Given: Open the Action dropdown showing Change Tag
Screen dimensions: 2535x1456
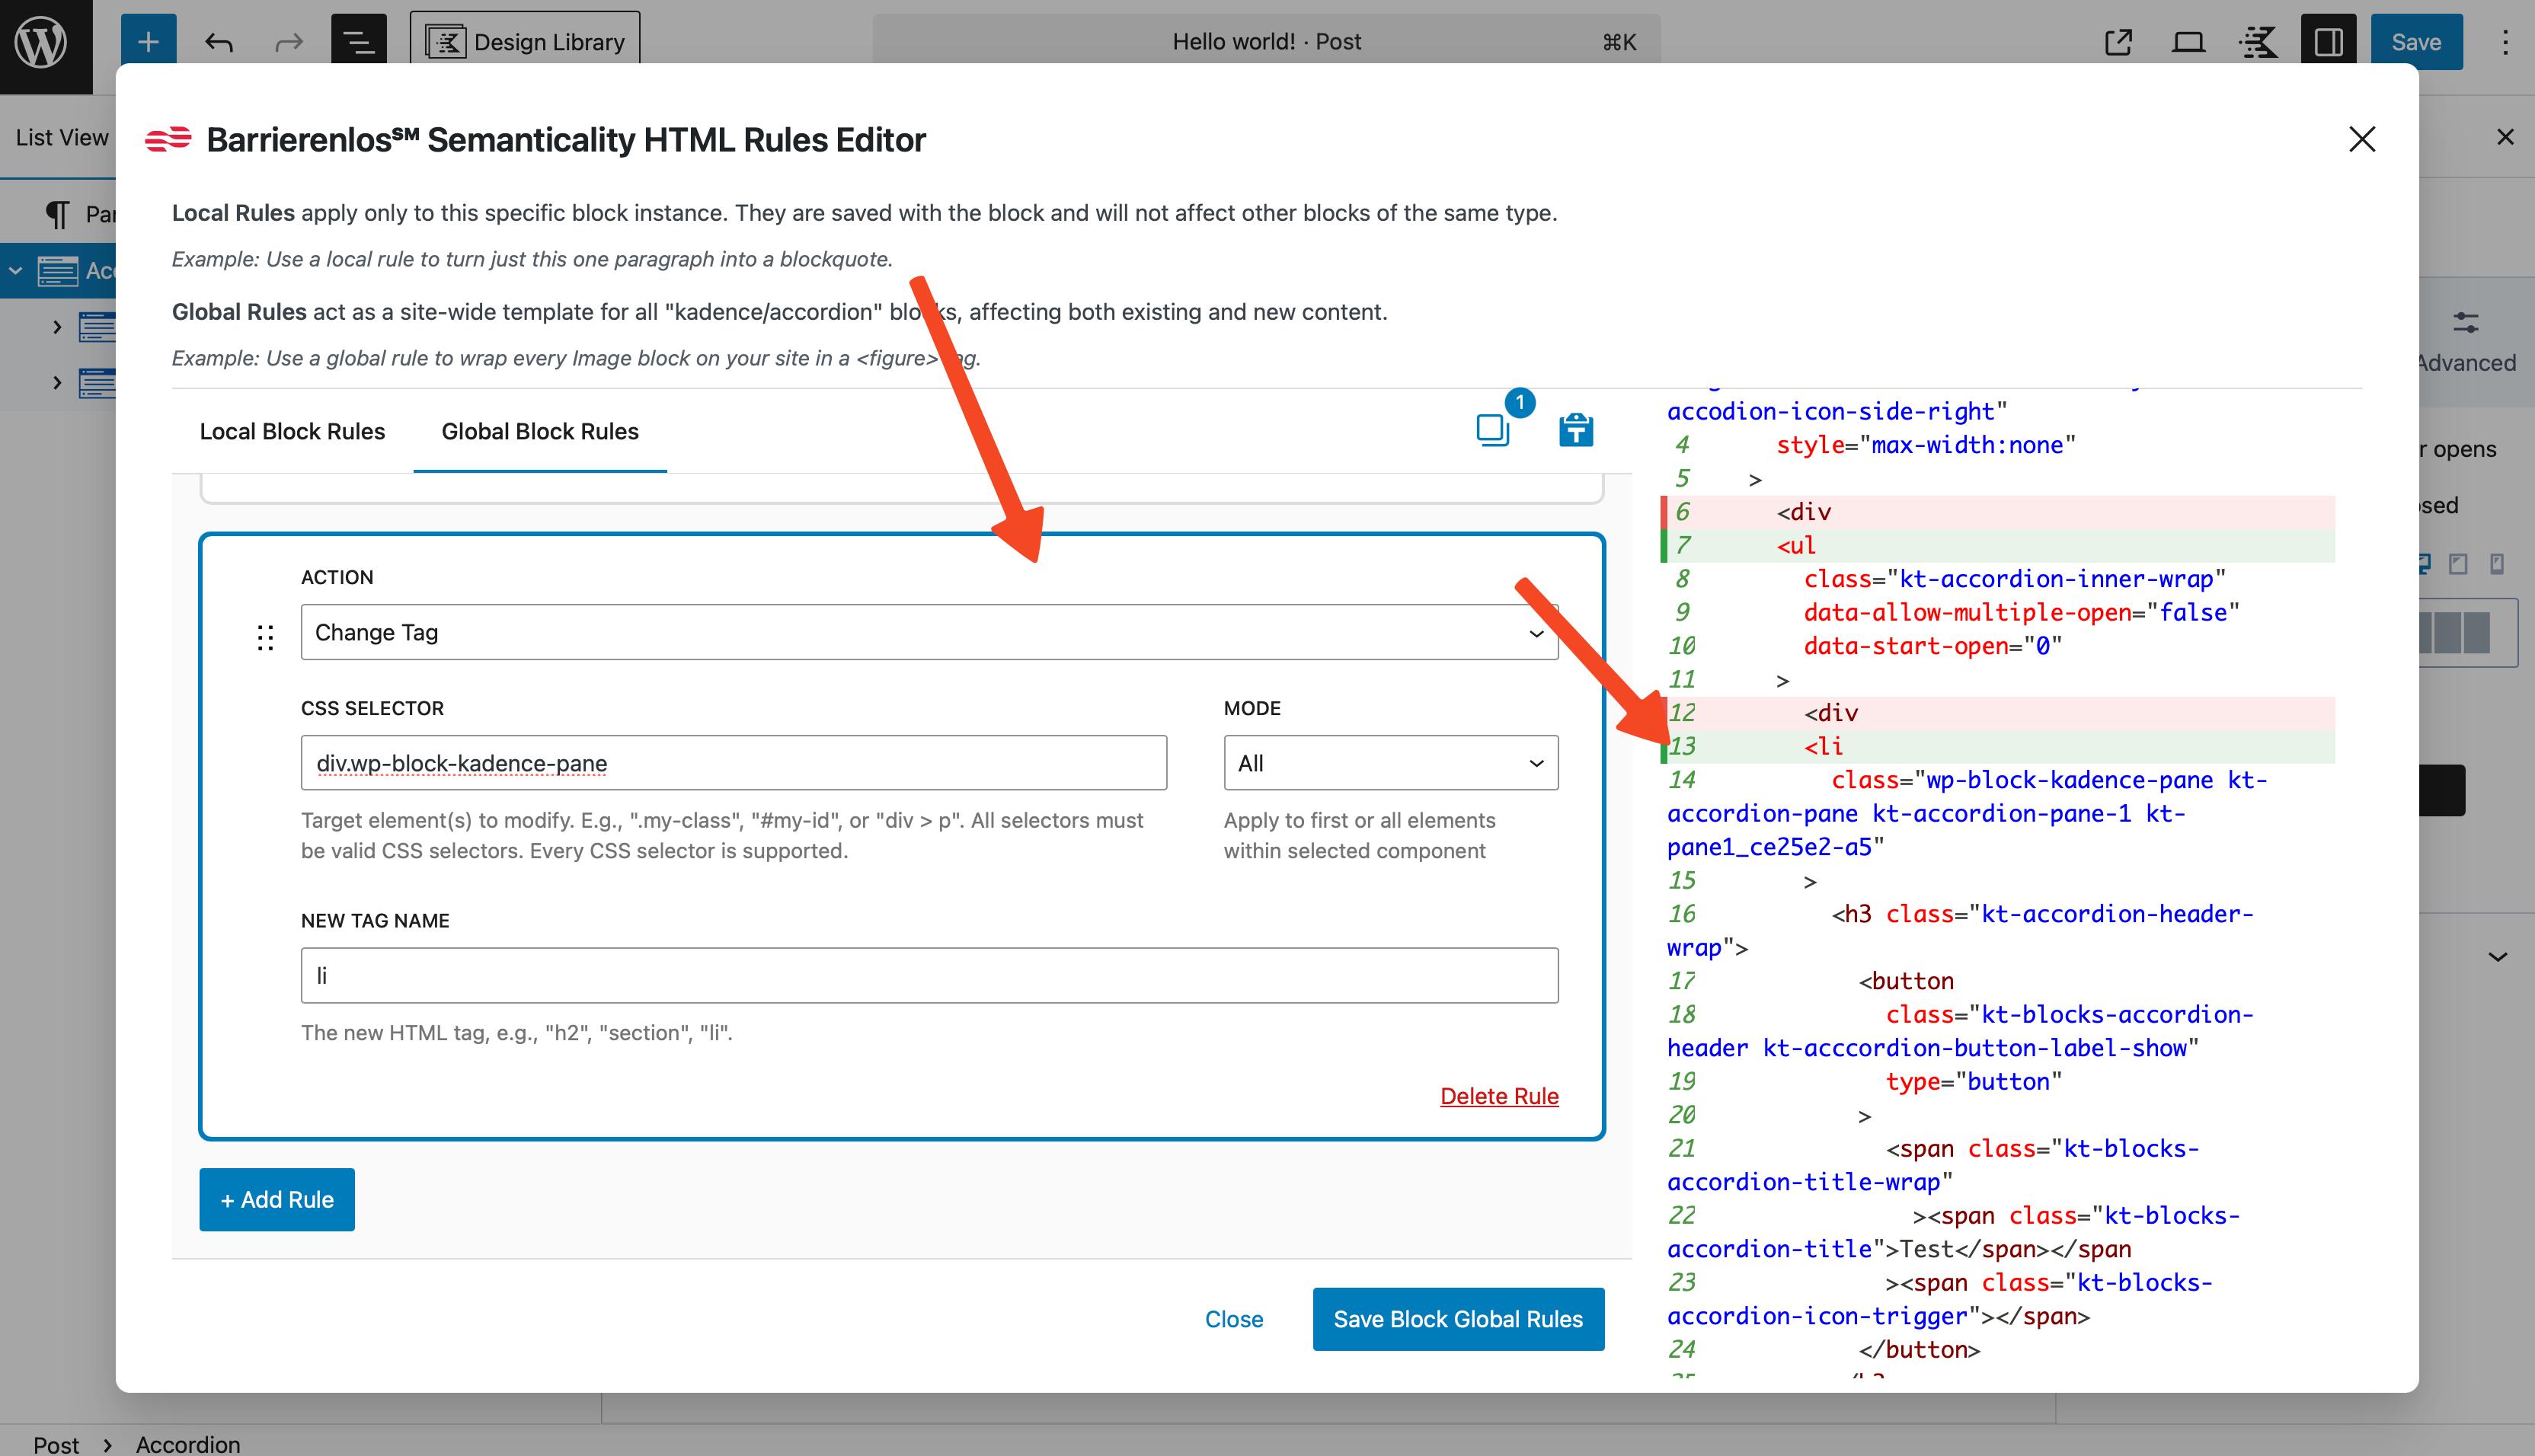Looking at the screenshot, I should coord(928,632).
